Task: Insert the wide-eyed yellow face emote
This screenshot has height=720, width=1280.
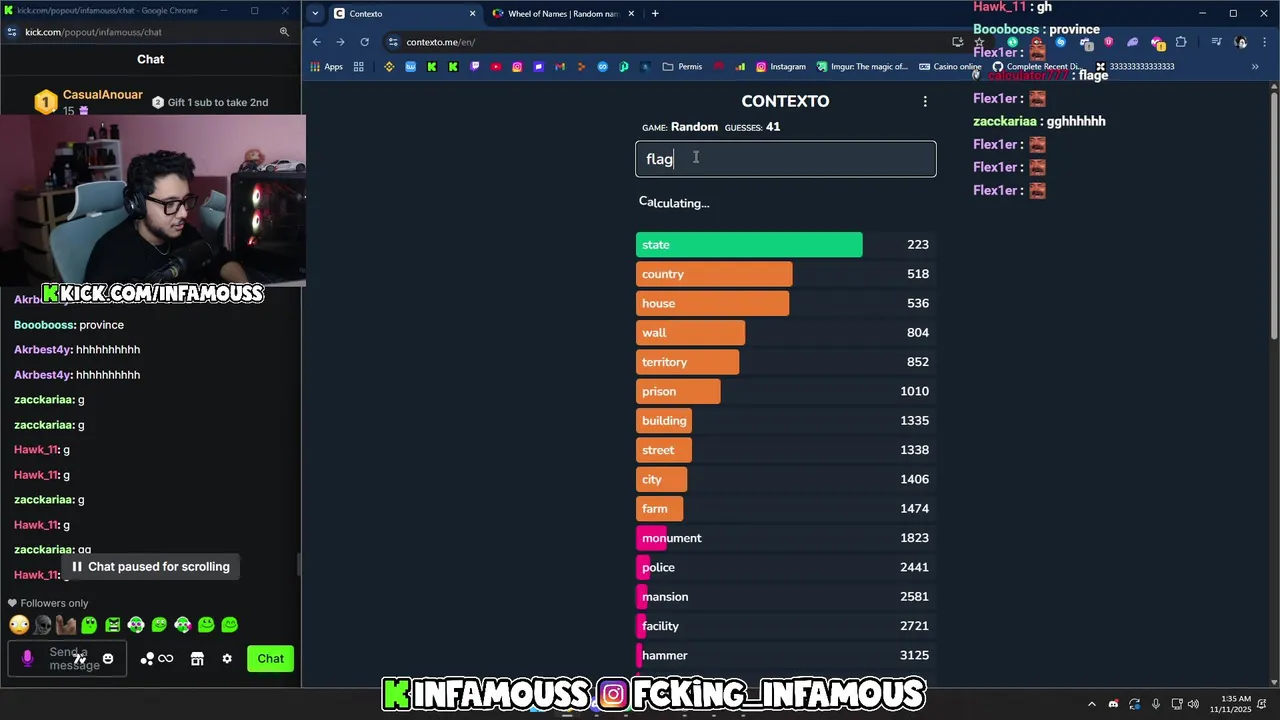Action: (x=19, y=626)
